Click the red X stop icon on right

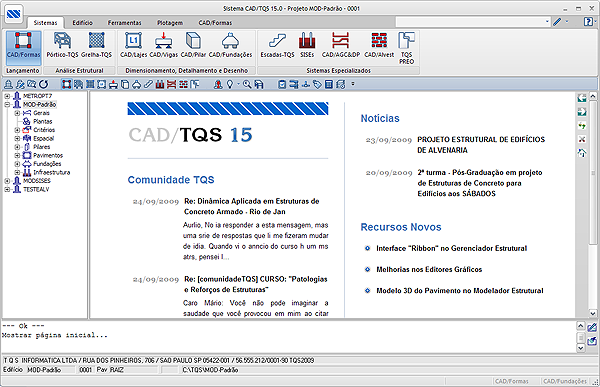pos(582,139)
